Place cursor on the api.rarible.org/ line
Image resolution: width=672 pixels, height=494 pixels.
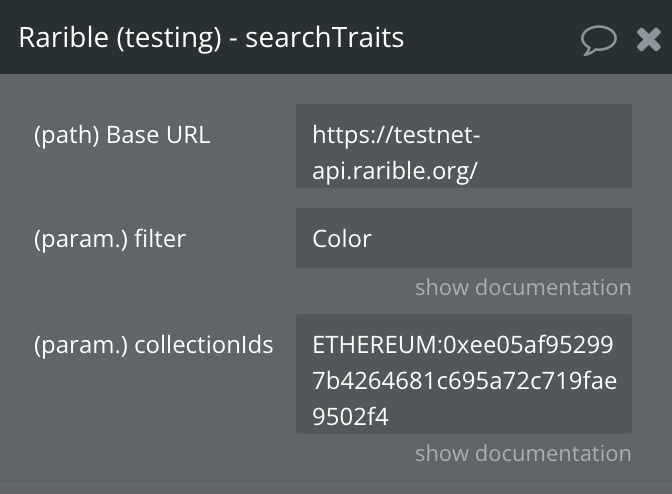click(x=394, y=171)
